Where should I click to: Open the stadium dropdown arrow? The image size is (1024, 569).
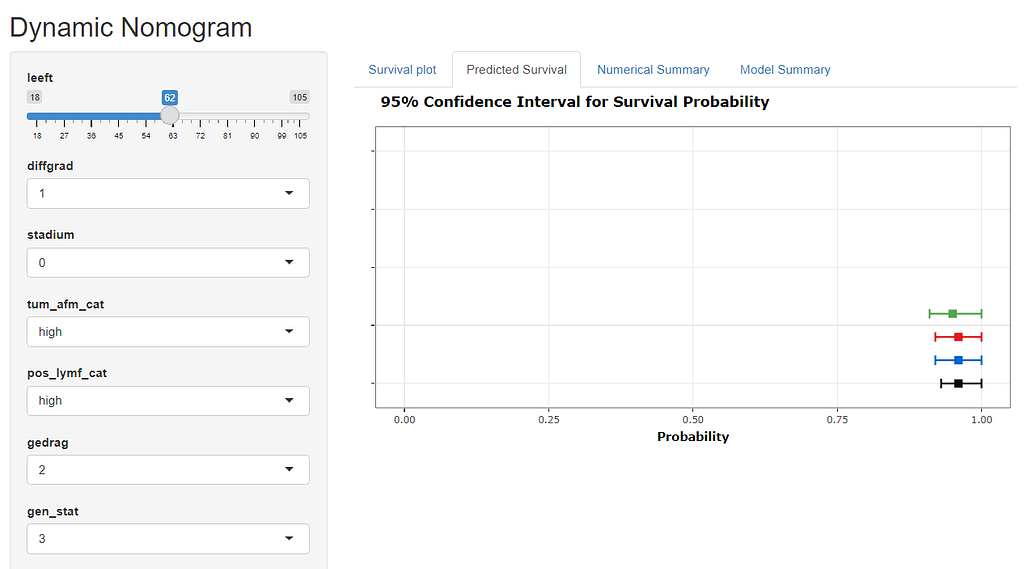click(289, 263)
